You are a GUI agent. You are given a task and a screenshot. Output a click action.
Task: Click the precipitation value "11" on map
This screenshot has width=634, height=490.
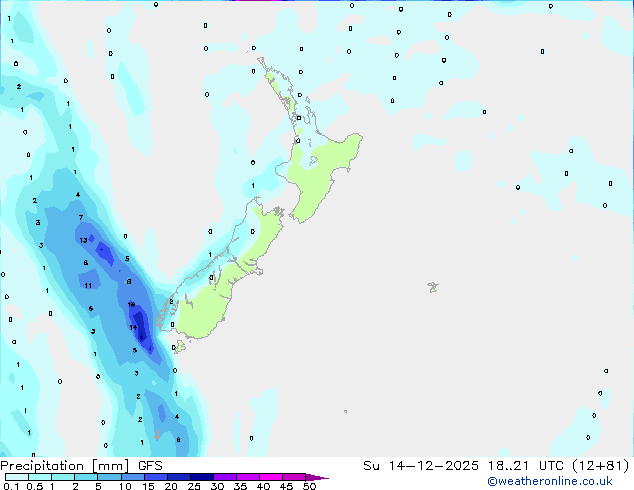(x=88, y=285)
